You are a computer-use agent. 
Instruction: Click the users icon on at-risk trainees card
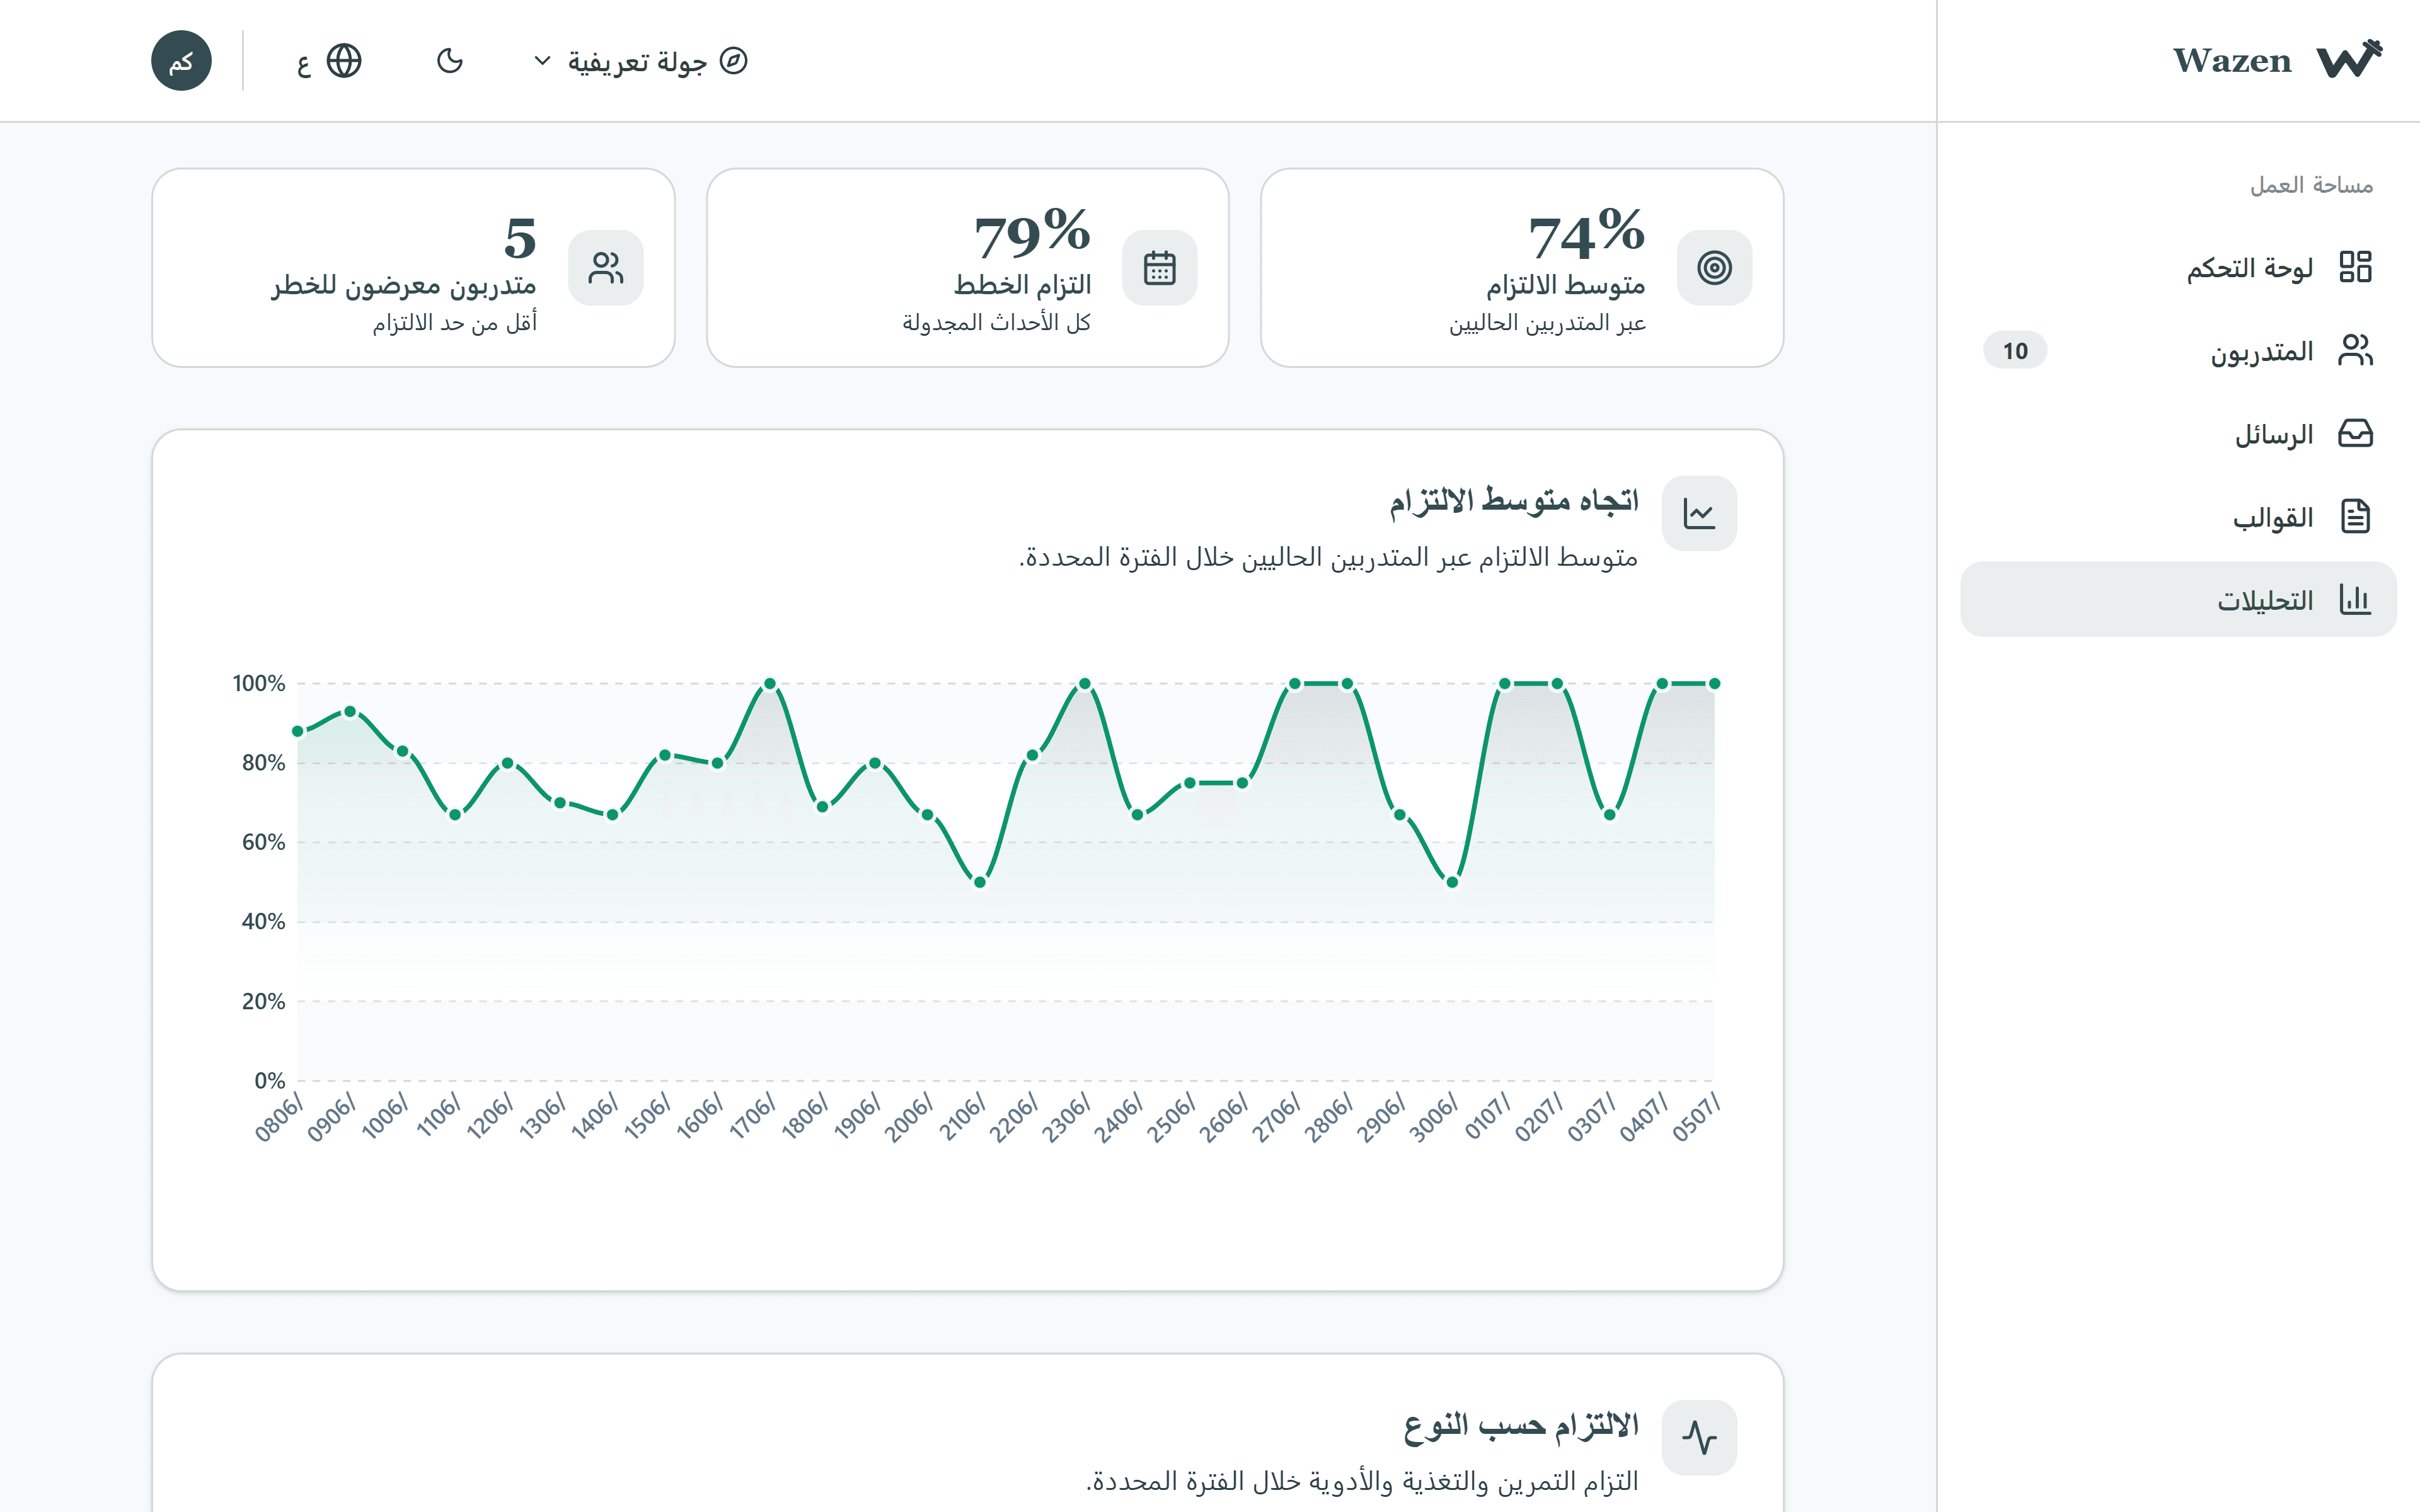(606, 268)
